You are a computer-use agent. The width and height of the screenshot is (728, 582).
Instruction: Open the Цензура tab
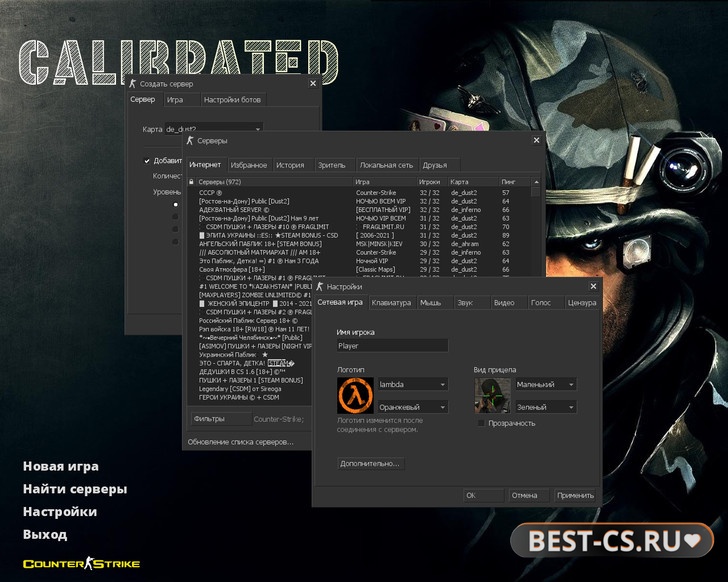pyautogui.click(x=582, y=303)
